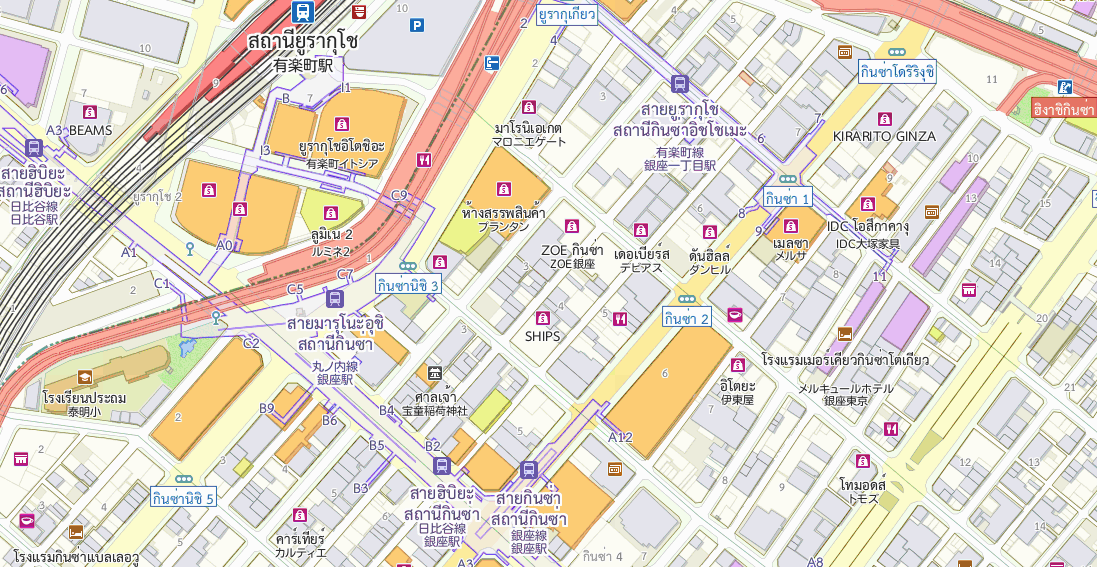Click bus stop icon above กินซ่า 2
1097x567 pixels.
[x=687, y=299]
